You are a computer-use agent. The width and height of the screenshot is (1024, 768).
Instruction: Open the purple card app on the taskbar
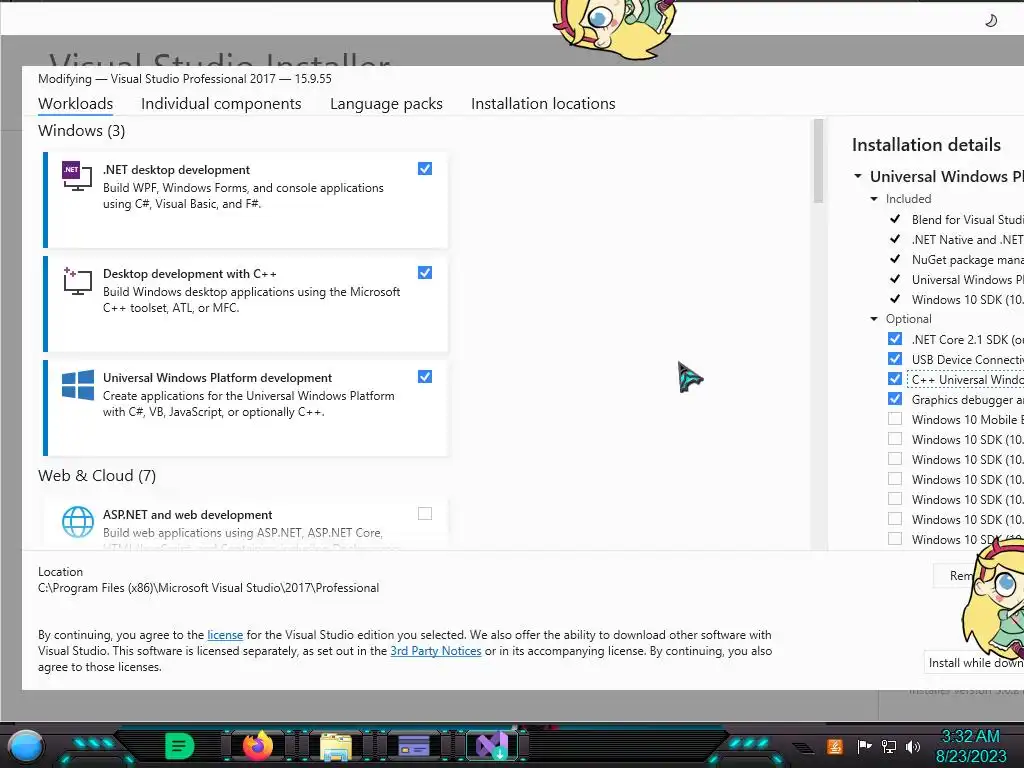click(413, 746)
